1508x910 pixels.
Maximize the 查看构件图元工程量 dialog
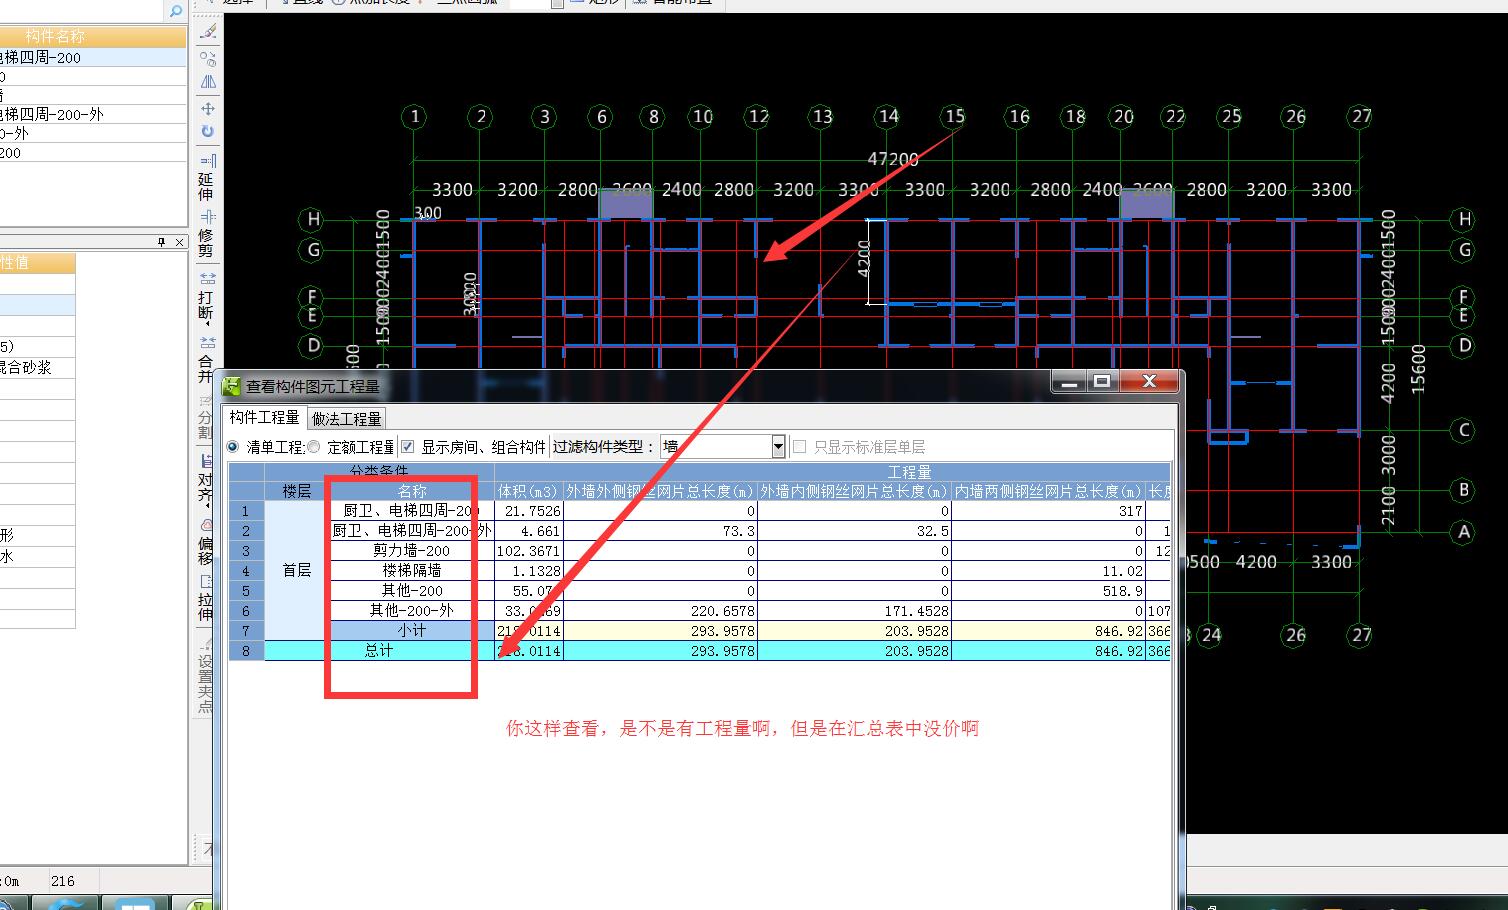[1102, 381]
